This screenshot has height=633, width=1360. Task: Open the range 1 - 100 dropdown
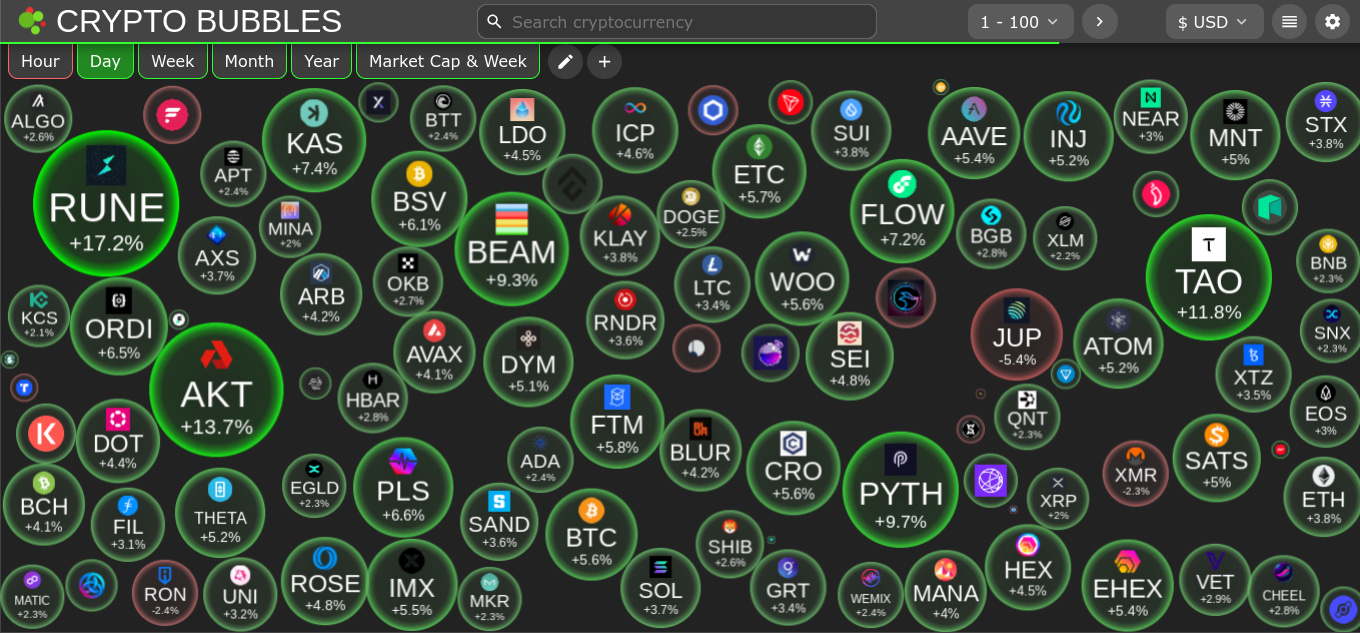[x=1021, y=21]
